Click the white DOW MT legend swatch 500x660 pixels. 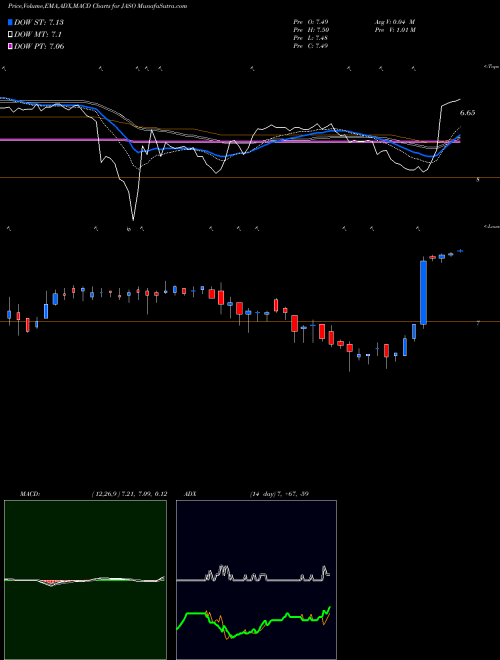(x=10, y=35)
